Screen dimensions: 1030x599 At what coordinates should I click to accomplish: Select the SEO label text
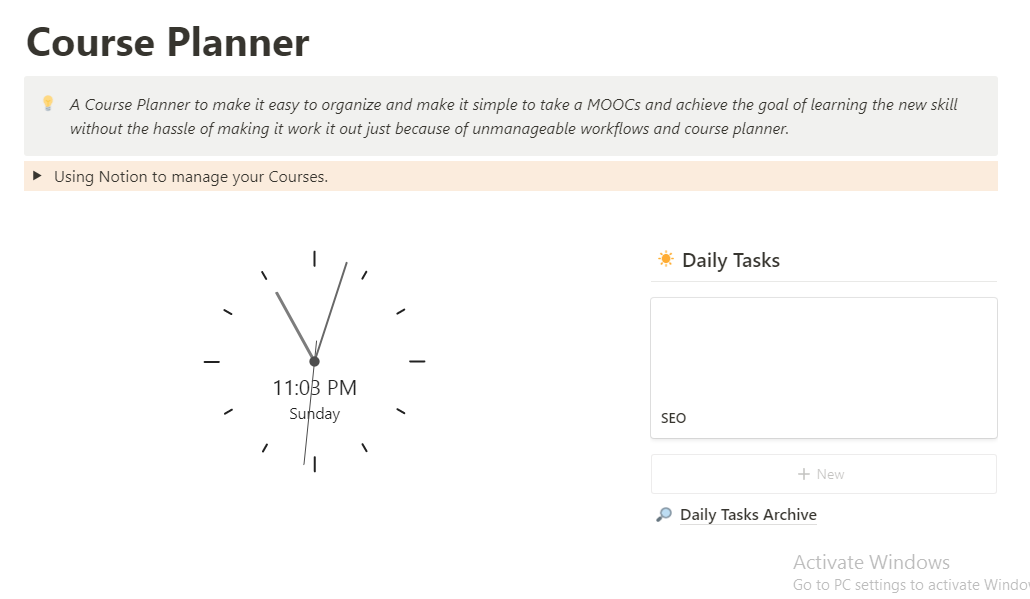click(673, 418)
